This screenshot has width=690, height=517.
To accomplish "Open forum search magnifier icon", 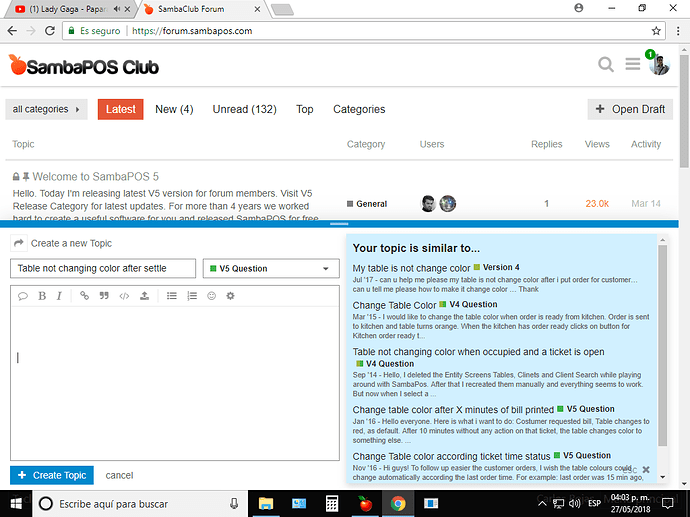I will [606, 65].
